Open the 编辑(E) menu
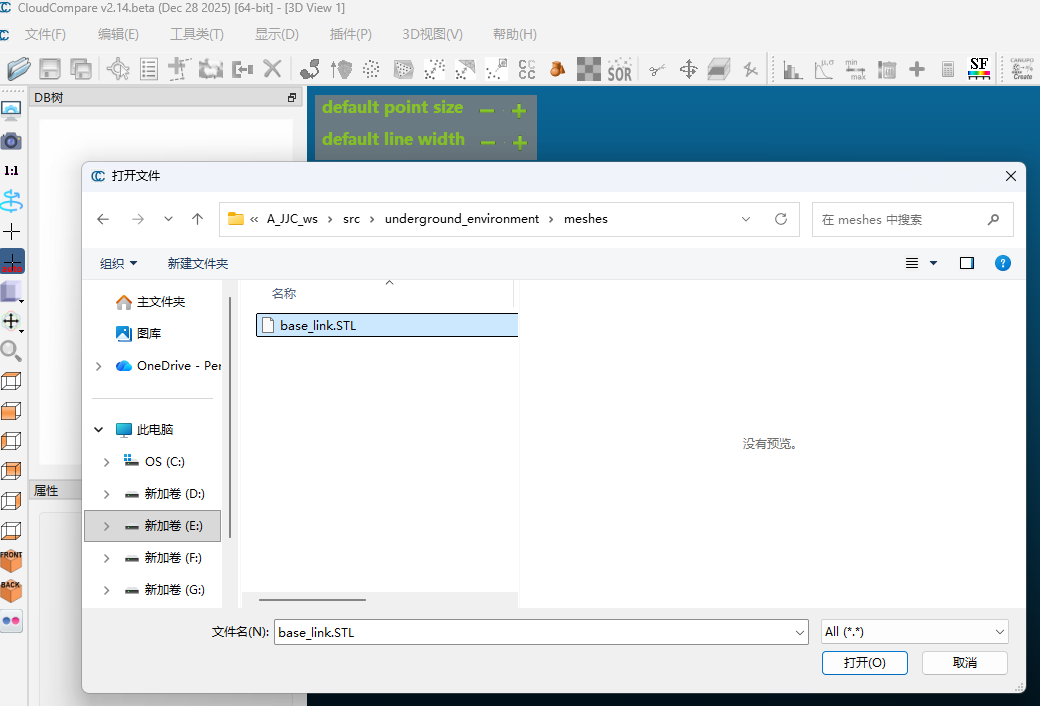This screenshot has width=1040, height=706. coord(118,34)
